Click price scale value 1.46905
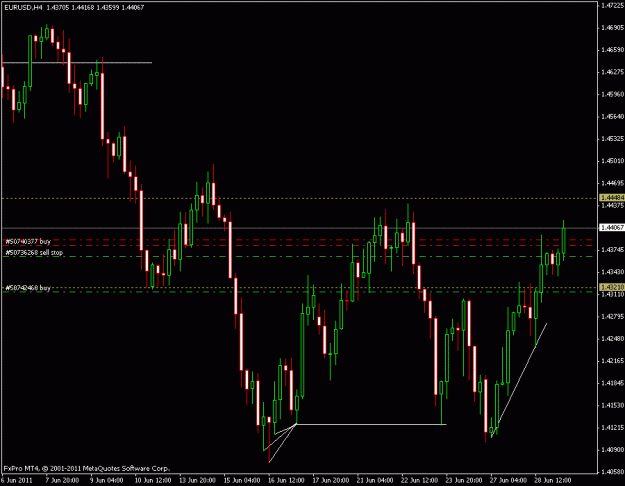 612,28
